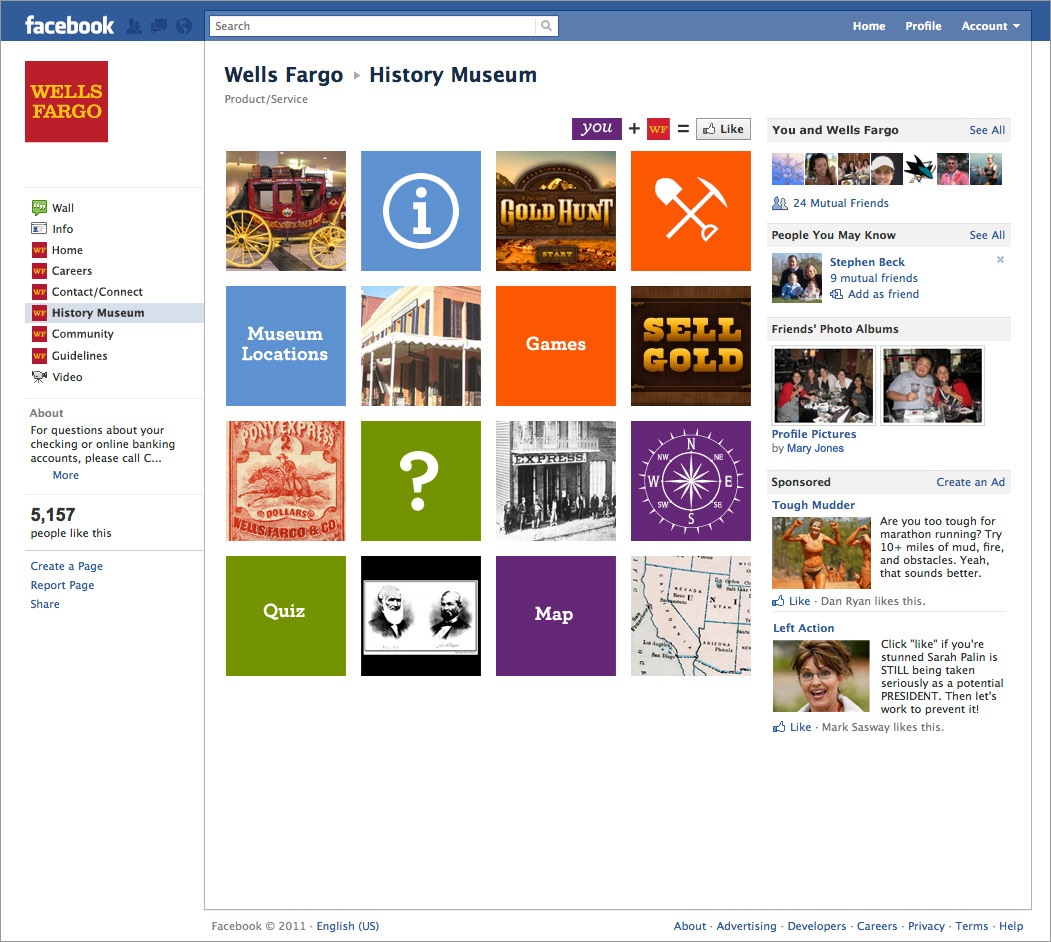Image resolution: width=1051 pixels, height=942 pixels.
Task: Open Stephen Beck's profile link
Action: click(x=867, y=261)
